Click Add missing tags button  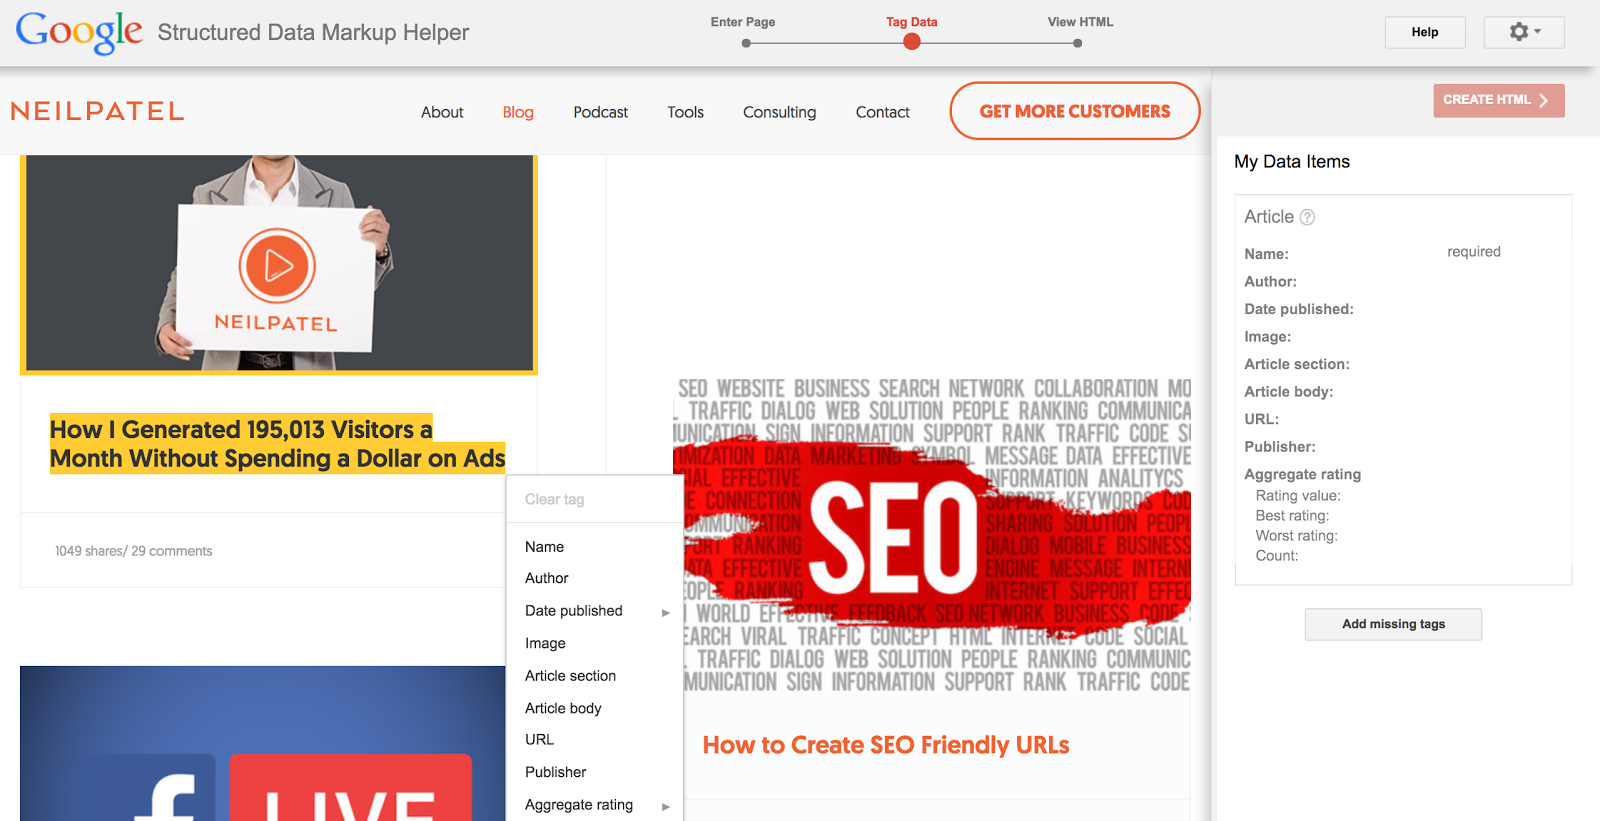pos(1393,624)
